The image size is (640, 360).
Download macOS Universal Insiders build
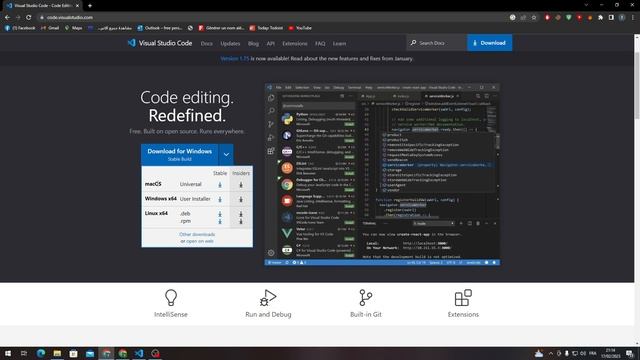(241, 184)
